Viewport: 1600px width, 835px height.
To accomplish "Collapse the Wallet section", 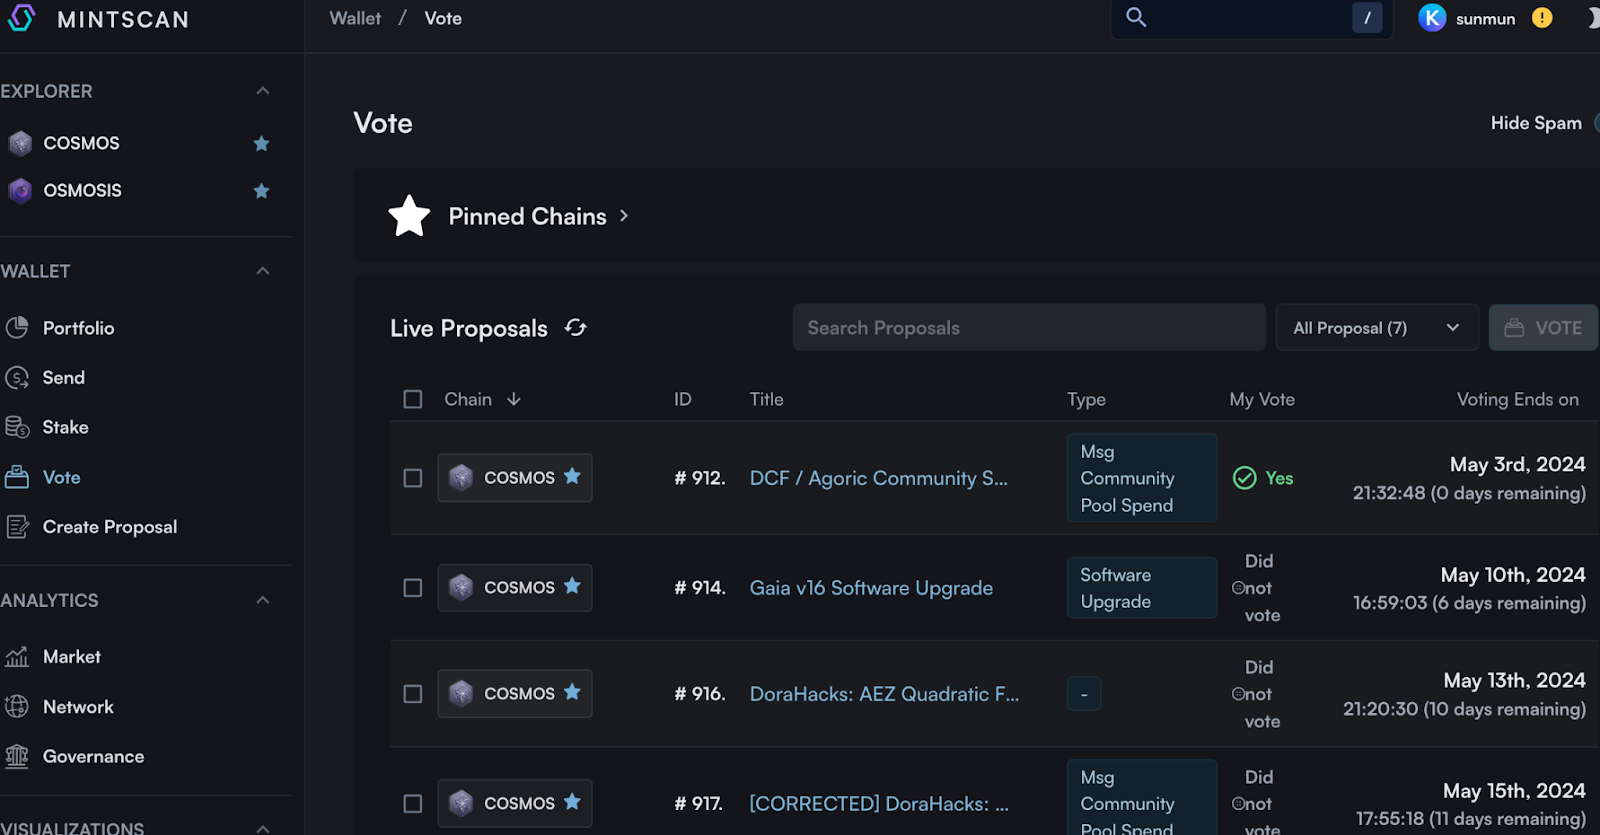I will [x=263, y=271].
